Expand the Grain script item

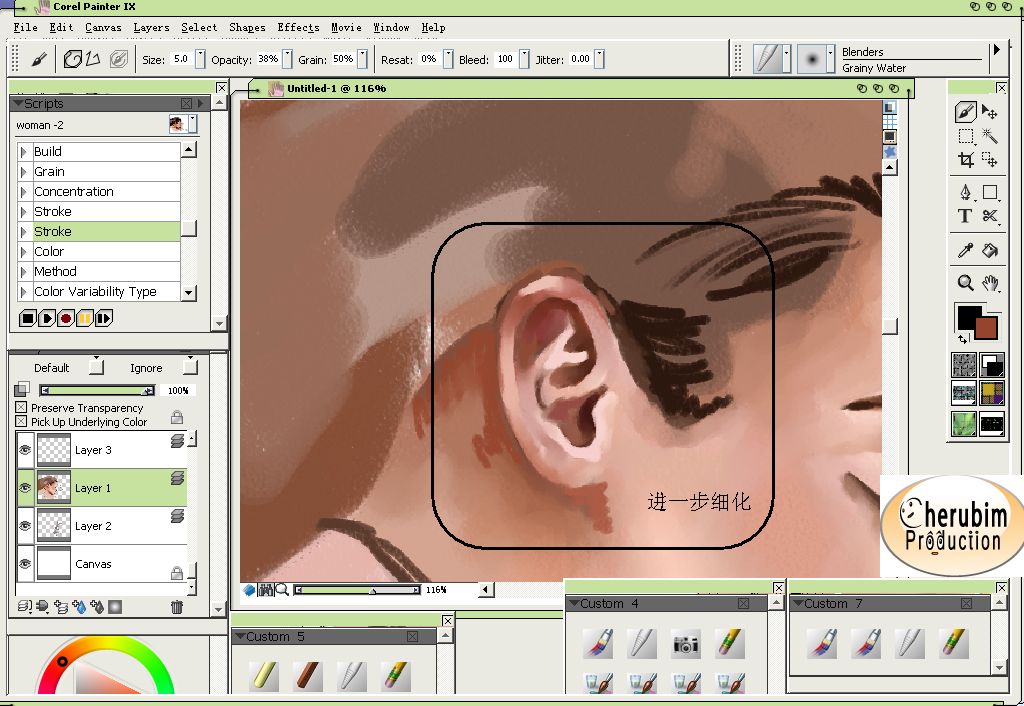click(x=24, y=172)
